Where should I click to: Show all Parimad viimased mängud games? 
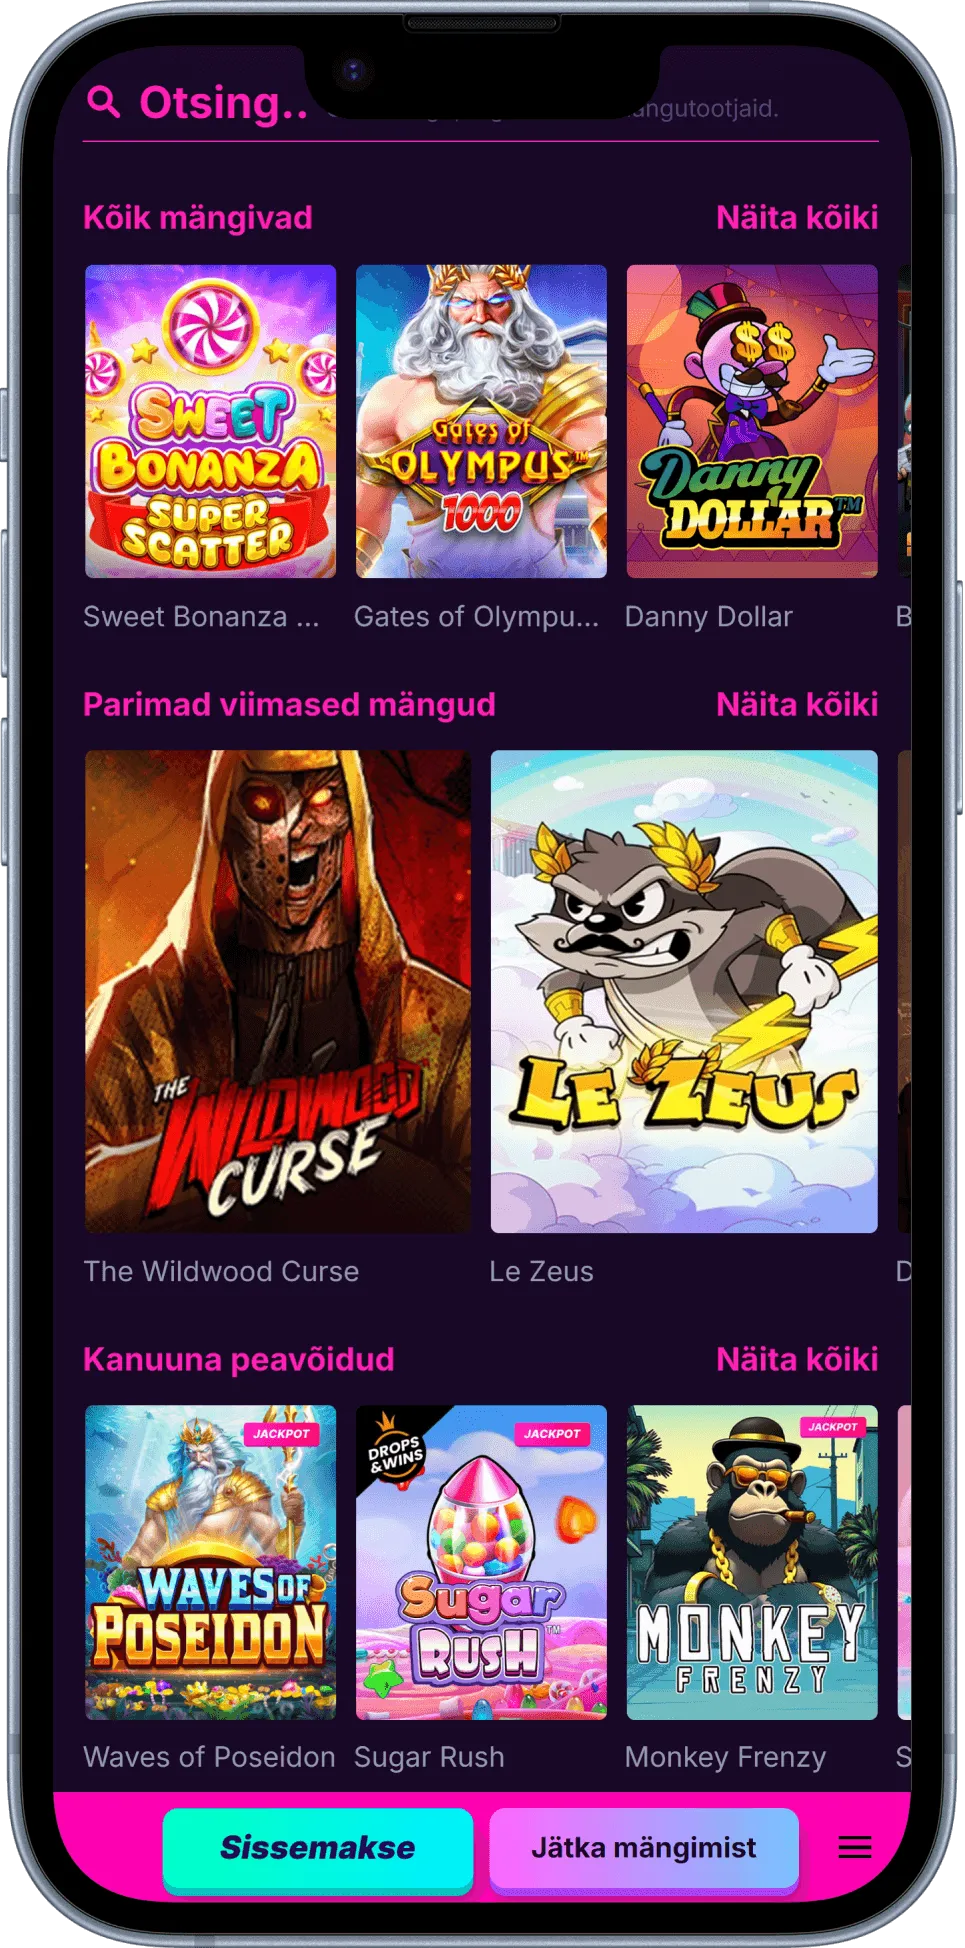(797, 705)
